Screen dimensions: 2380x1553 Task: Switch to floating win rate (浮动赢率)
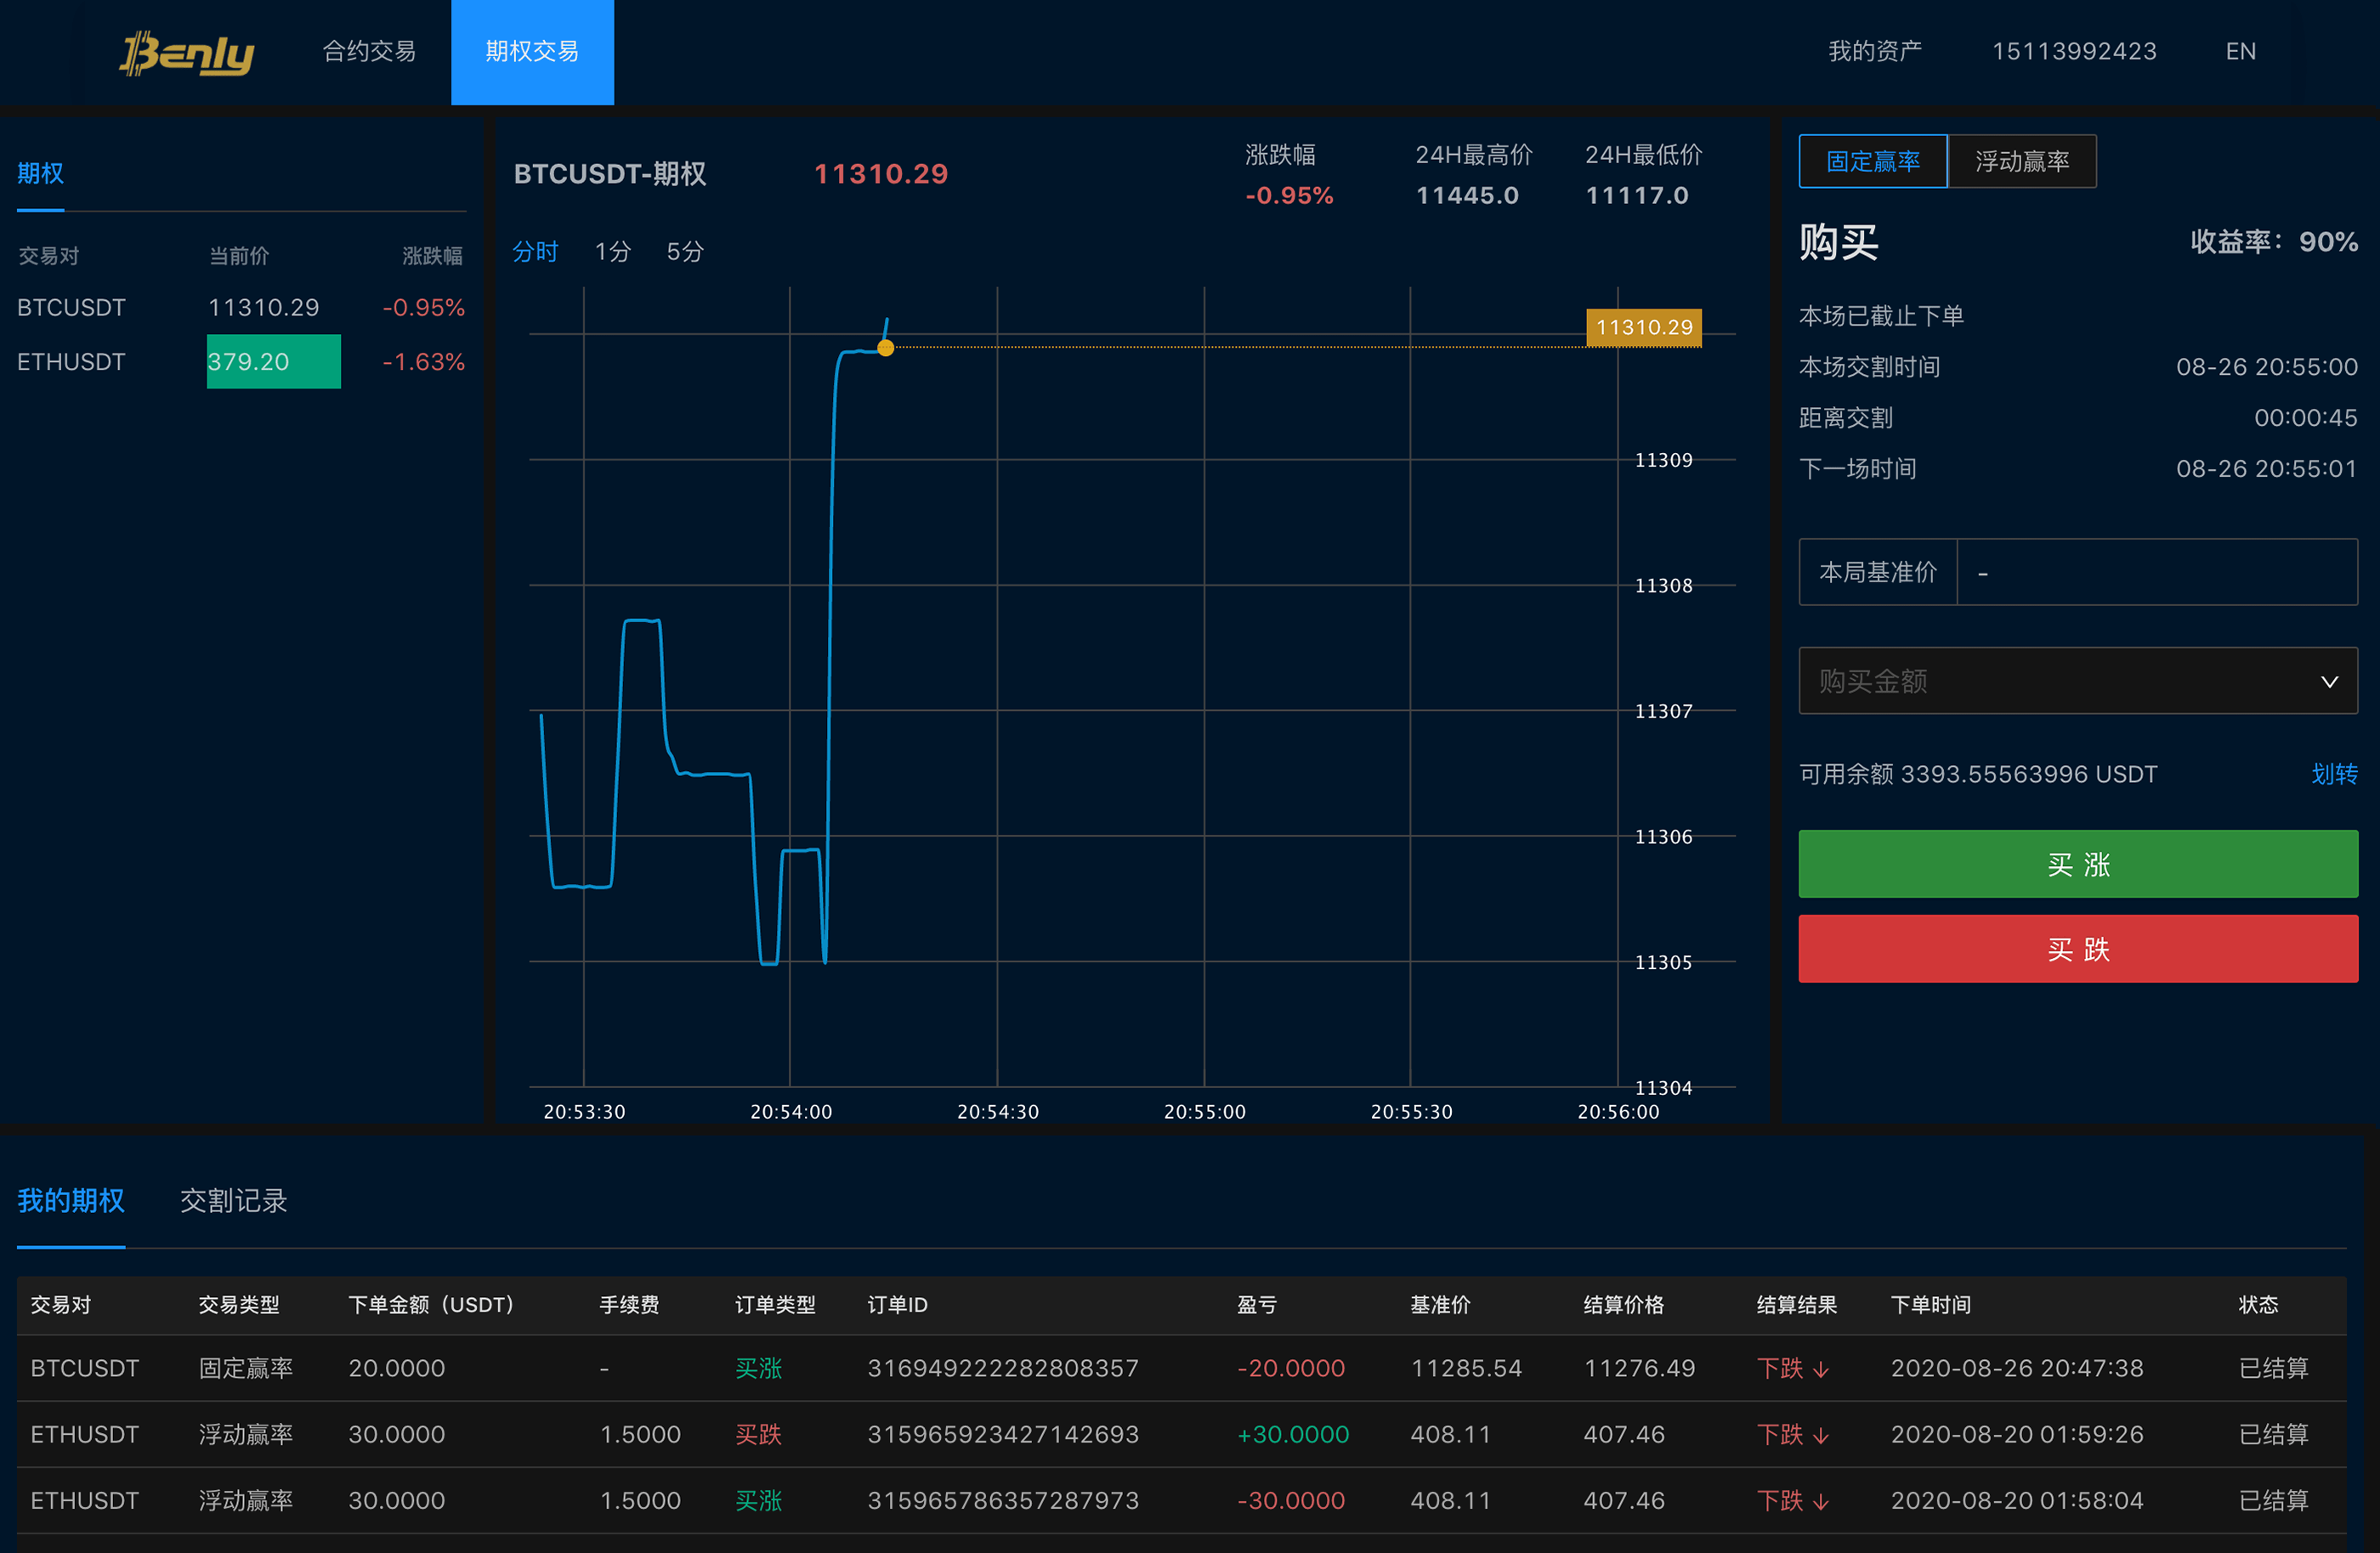[x=2021, y=161]
